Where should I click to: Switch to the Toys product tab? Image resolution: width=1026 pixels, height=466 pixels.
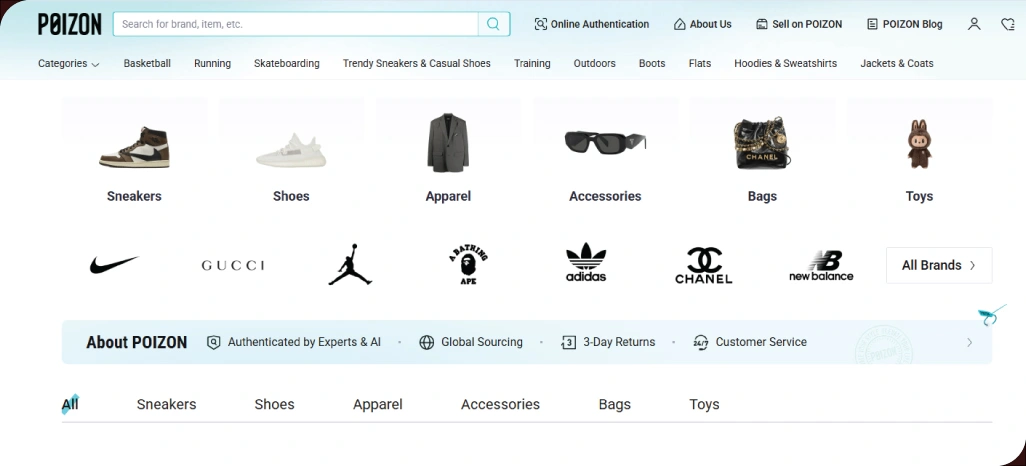(704, 404)
